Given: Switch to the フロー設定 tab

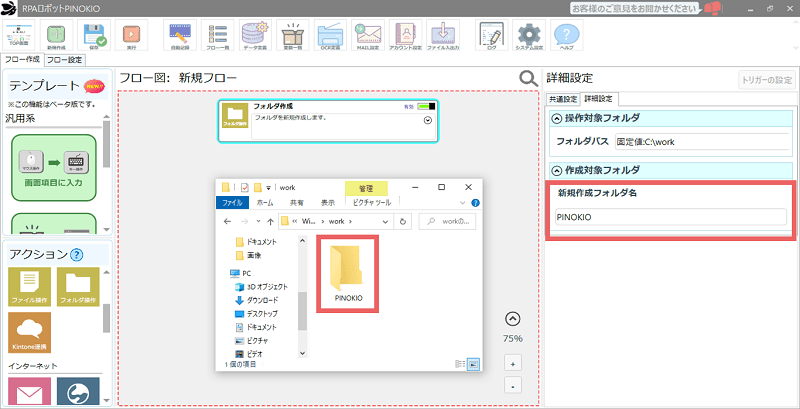Looking at the screenshot, I should (x=65, y=60).
